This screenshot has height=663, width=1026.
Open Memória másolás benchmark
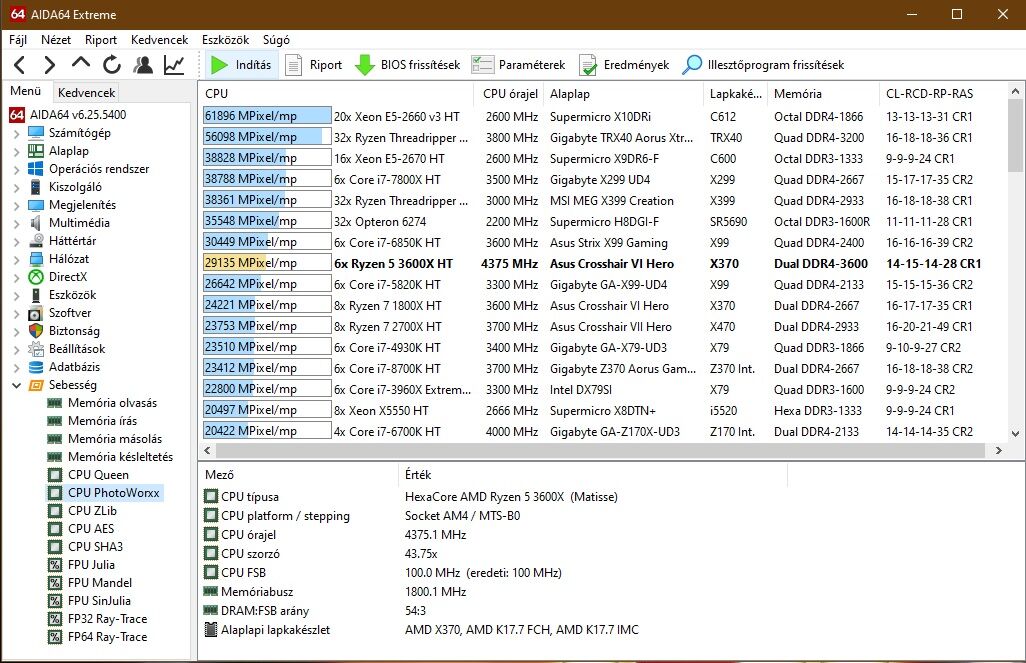pos(115,439)
